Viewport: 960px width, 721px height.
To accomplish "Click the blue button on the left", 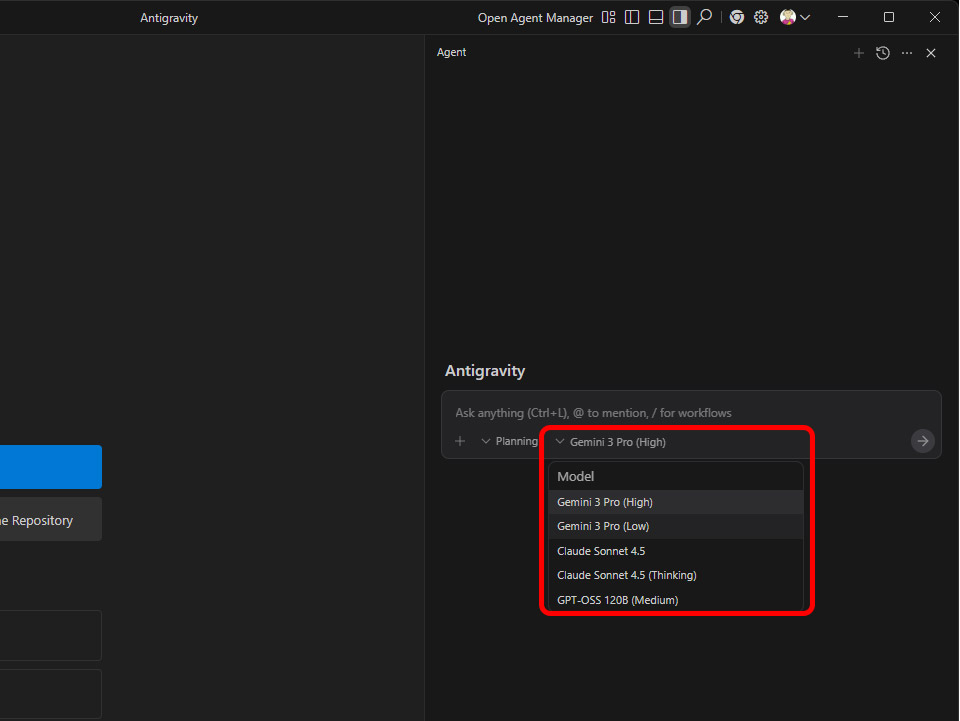I will pyautogui.click(x=51, y=467).
